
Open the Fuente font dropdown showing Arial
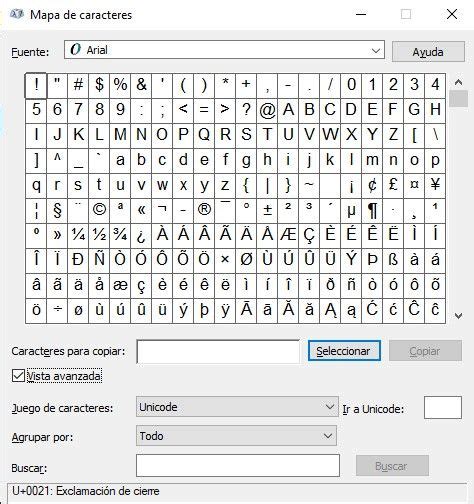[x=224, y=50]
